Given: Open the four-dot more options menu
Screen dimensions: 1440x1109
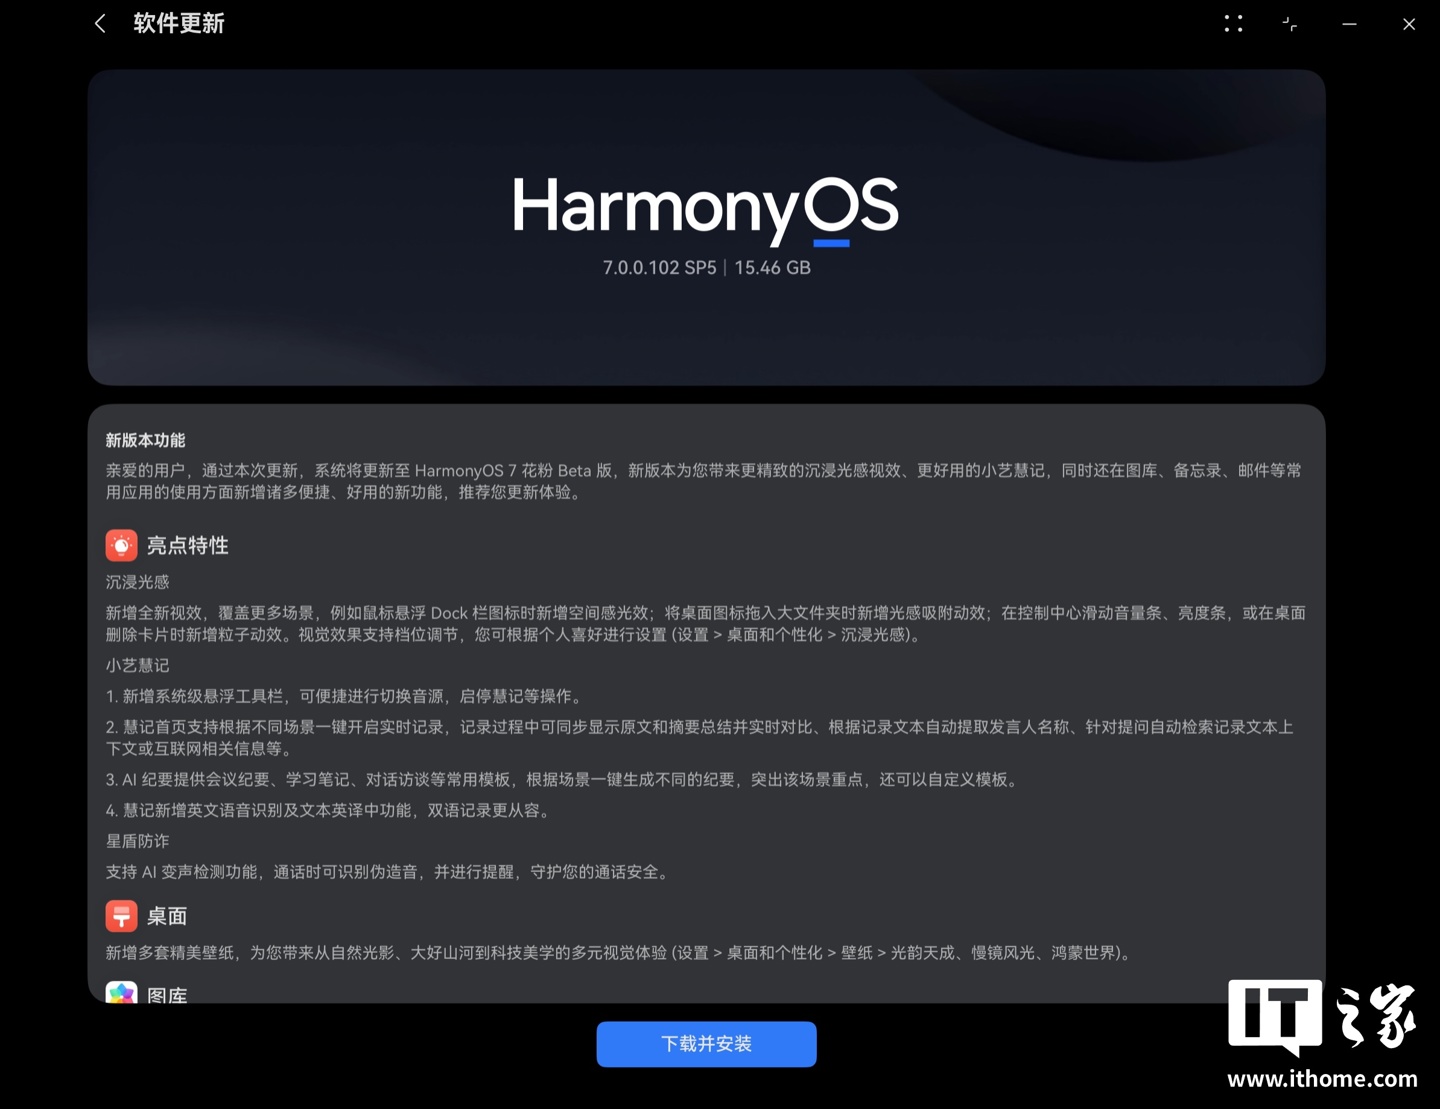Looking at the screenshot, I should [x=1234, y=24].
